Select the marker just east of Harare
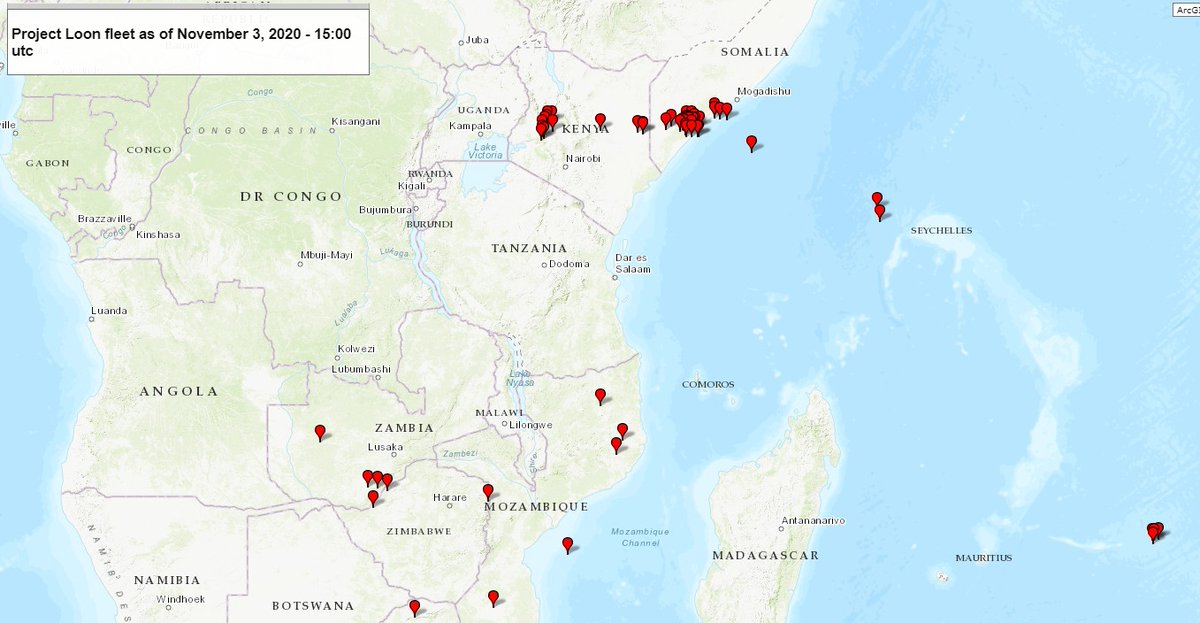1200x623 pixels. point(488,491)
